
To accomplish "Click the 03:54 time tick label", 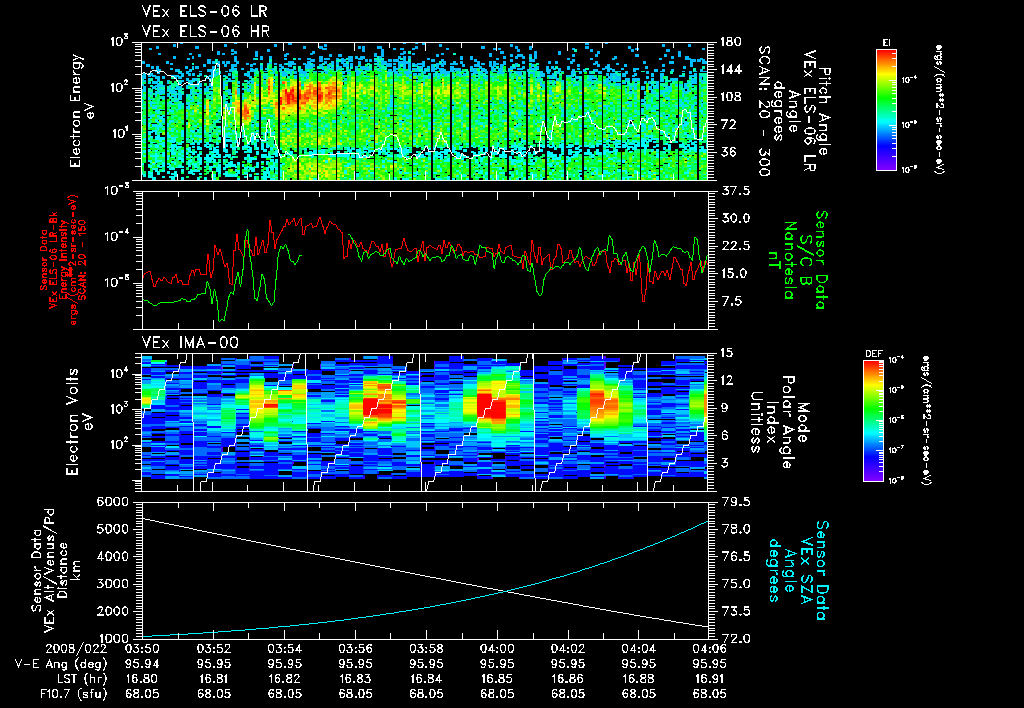I will point(284,649).
